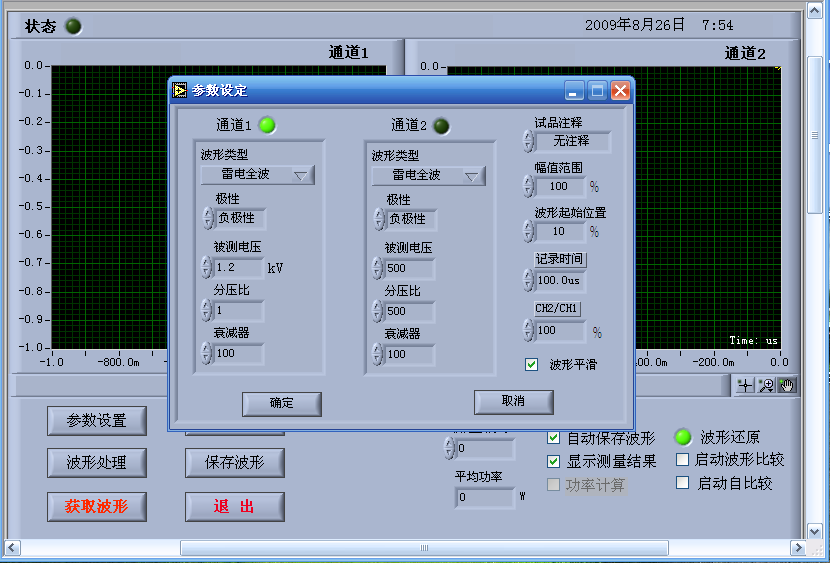Click the CH2/CH1 stepper arrows
This screenshot has height=563, width=830.
pos(528,330)
